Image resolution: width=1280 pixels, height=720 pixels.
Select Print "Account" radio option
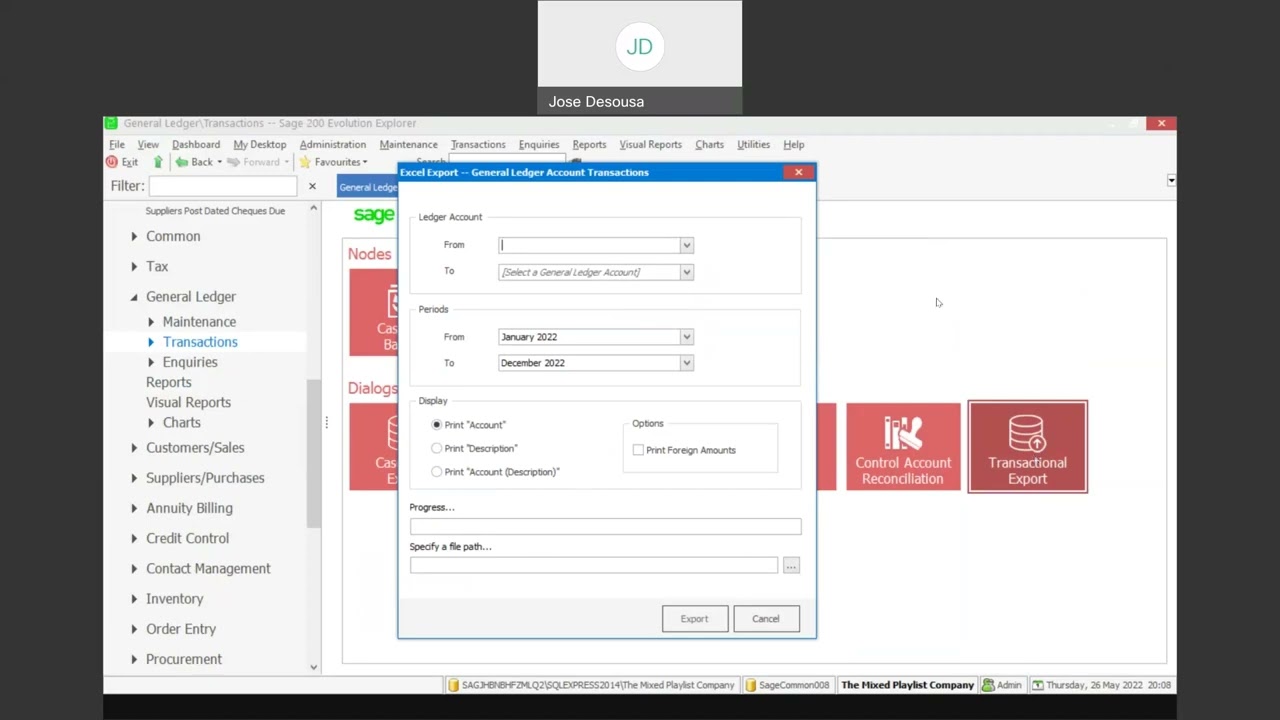pos(437,425)
